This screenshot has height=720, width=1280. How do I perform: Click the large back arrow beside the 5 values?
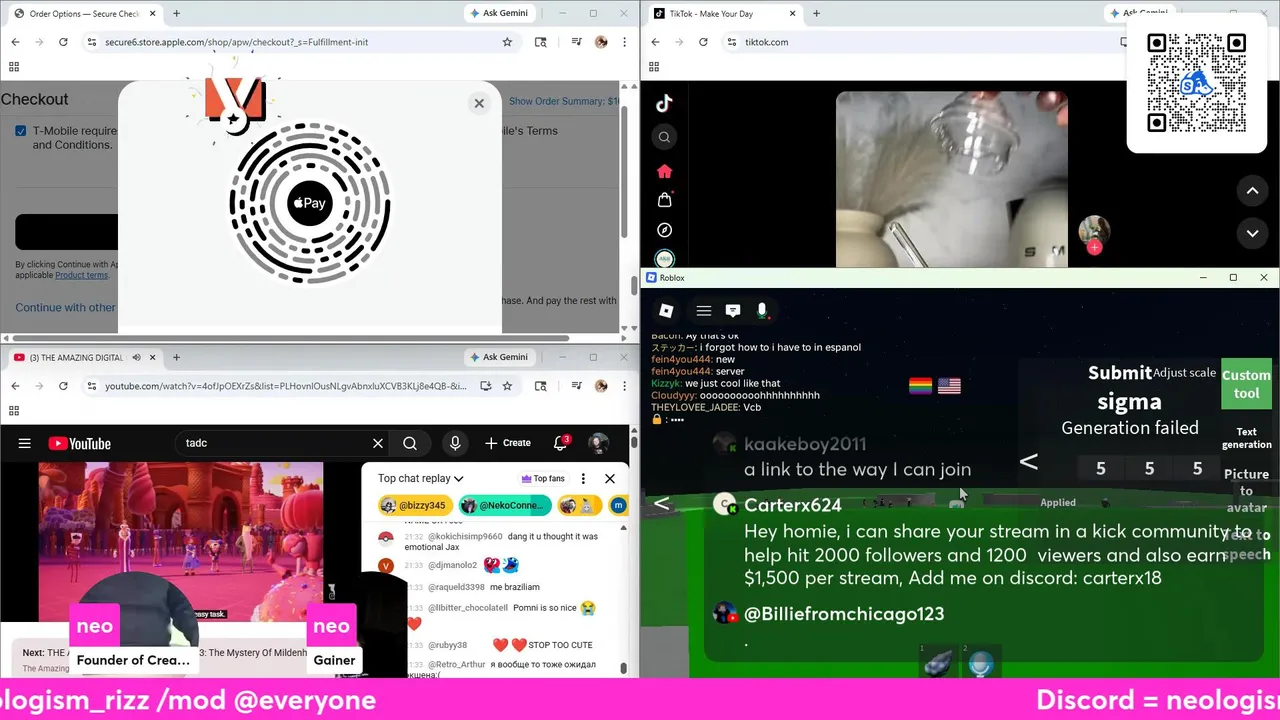coord(1028,462)
